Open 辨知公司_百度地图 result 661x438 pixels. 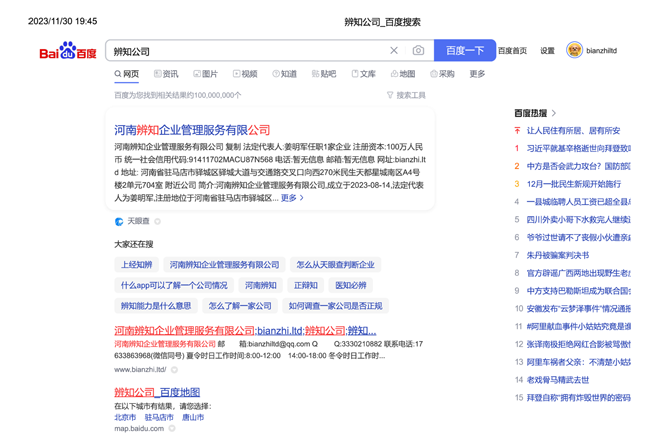[x=157, y=392]
